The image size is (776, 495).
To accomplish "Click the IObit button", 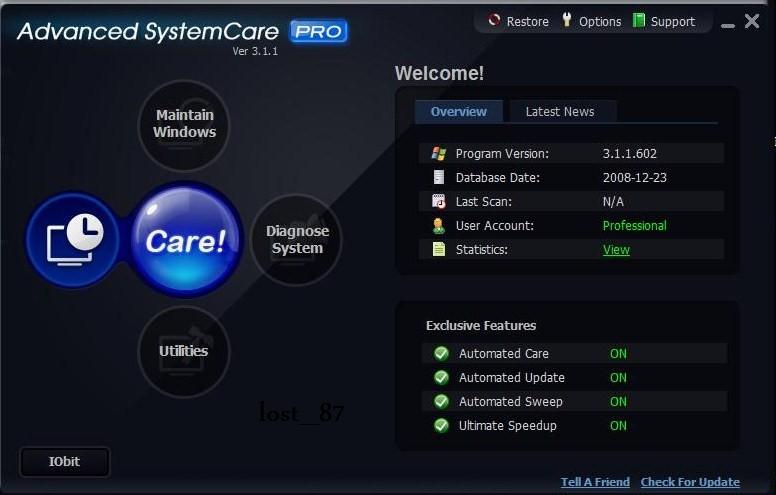I will pyautogui.click(x=64, y=462).
